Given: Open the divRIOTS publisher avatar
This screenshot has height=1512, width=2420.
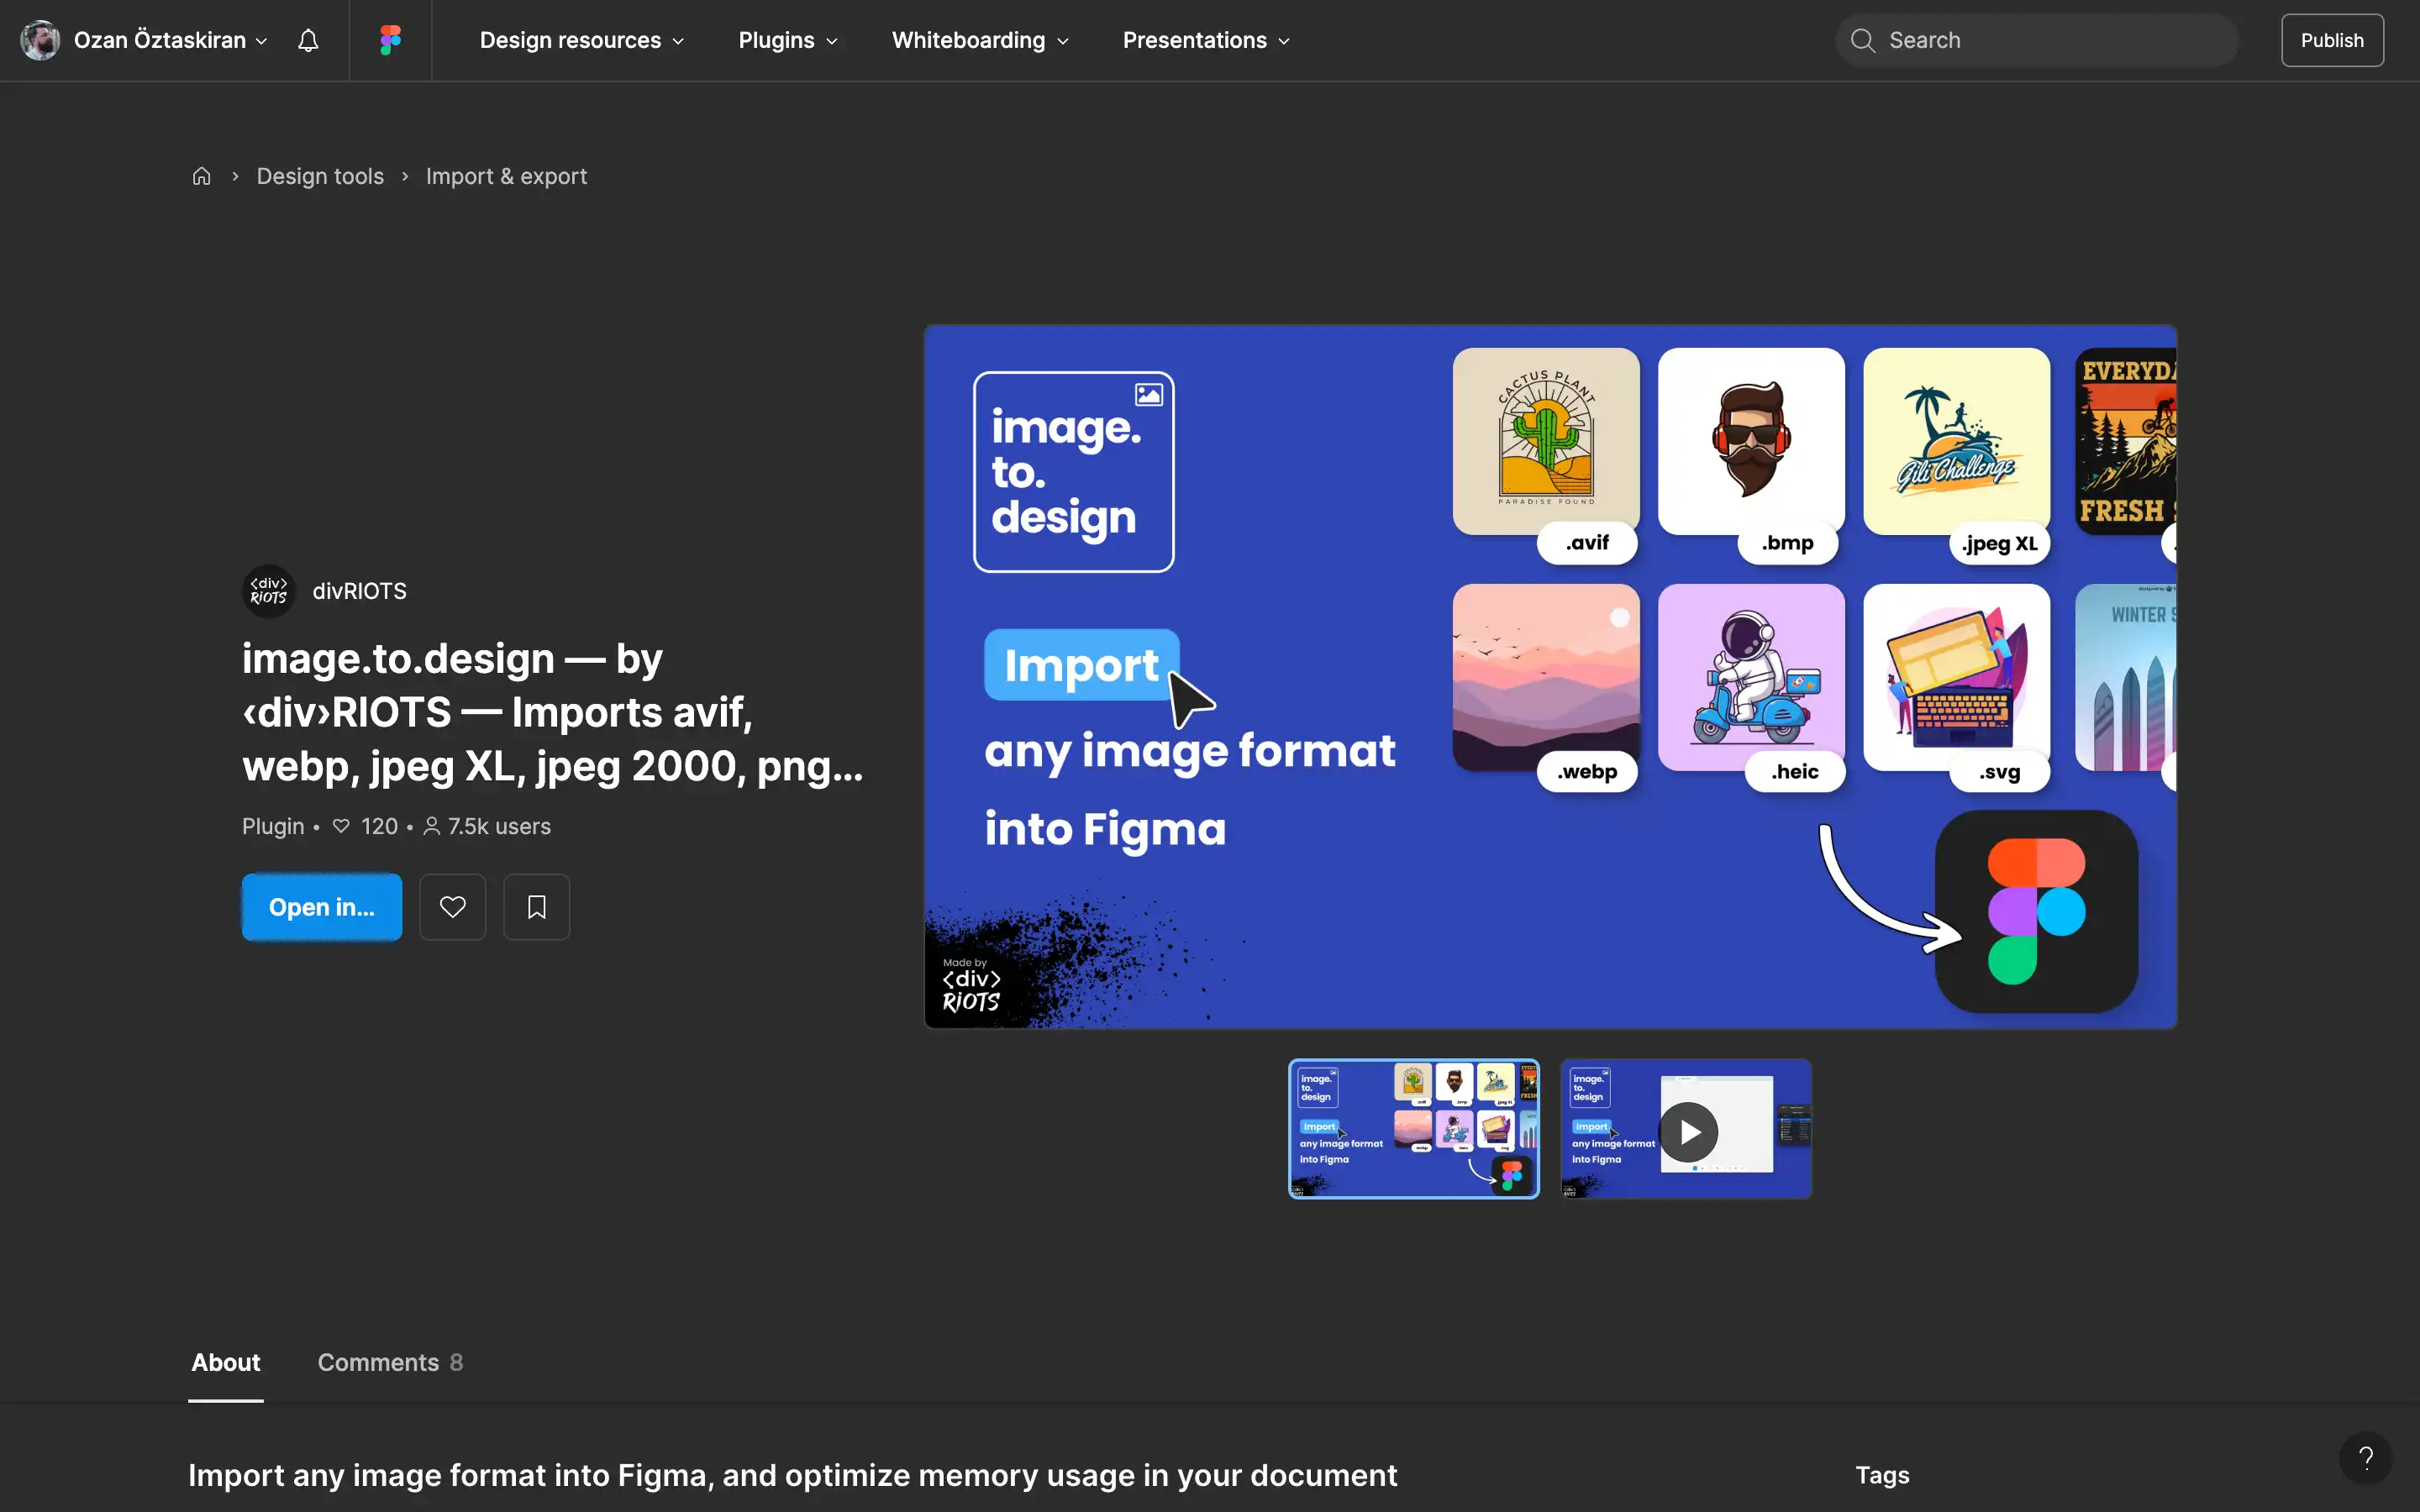Looking at the screenshot, I should click(x=267, y=590).
